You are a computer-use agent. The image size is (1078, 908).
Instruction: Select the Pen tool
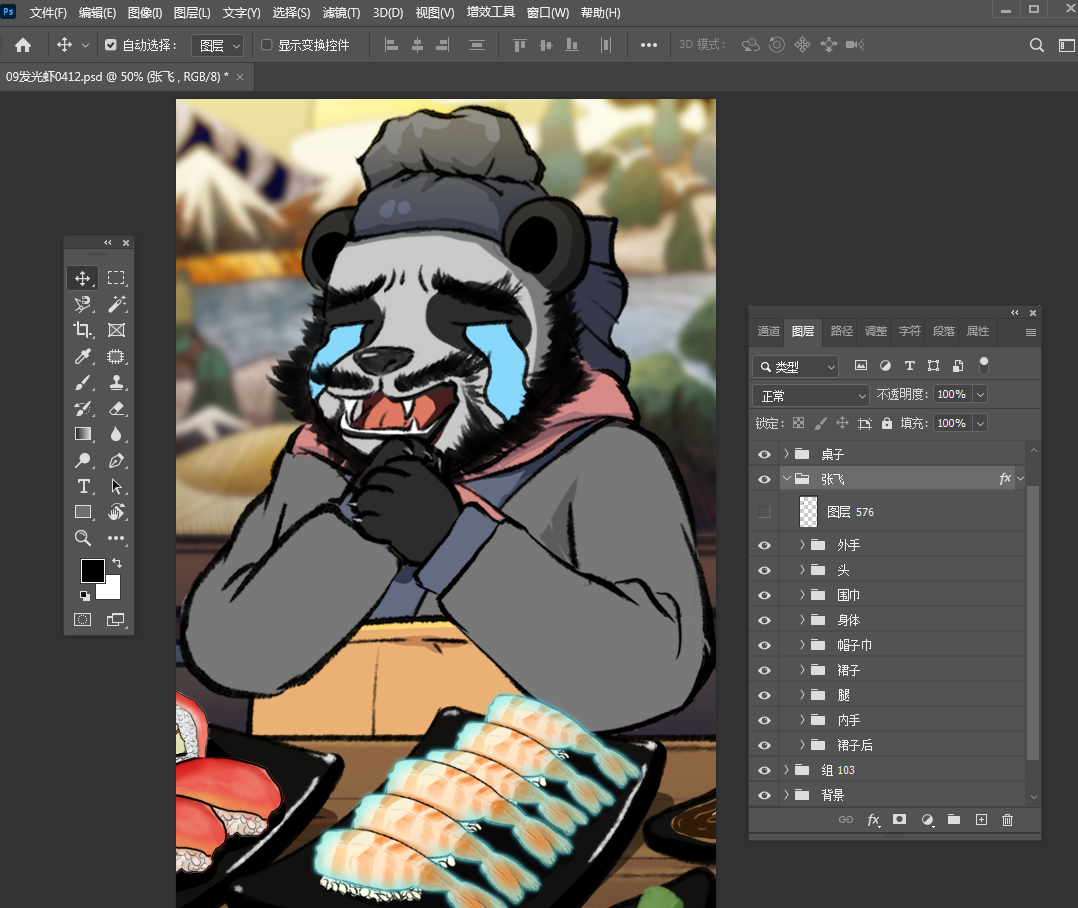click(116, 461)
